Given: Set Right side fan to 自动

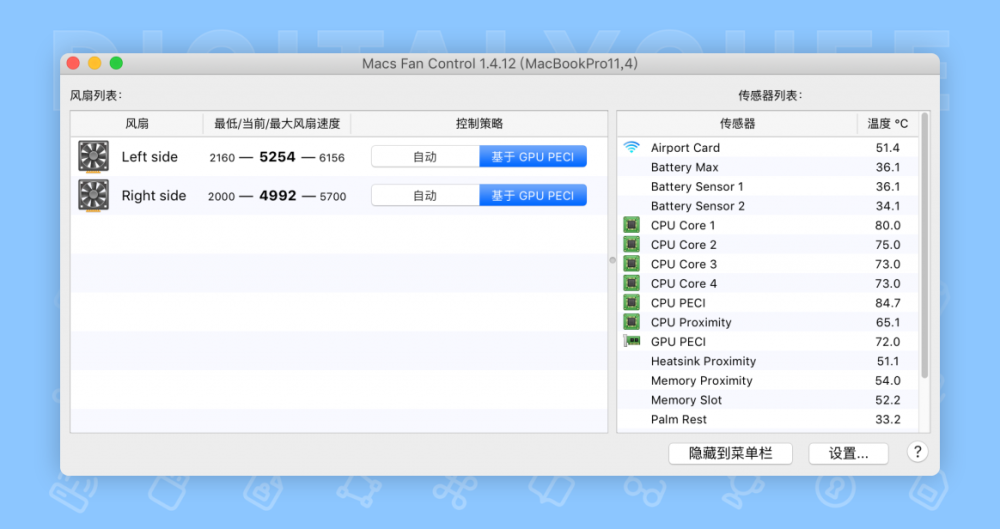Looking at the screenshot, I should click(425, 196).
